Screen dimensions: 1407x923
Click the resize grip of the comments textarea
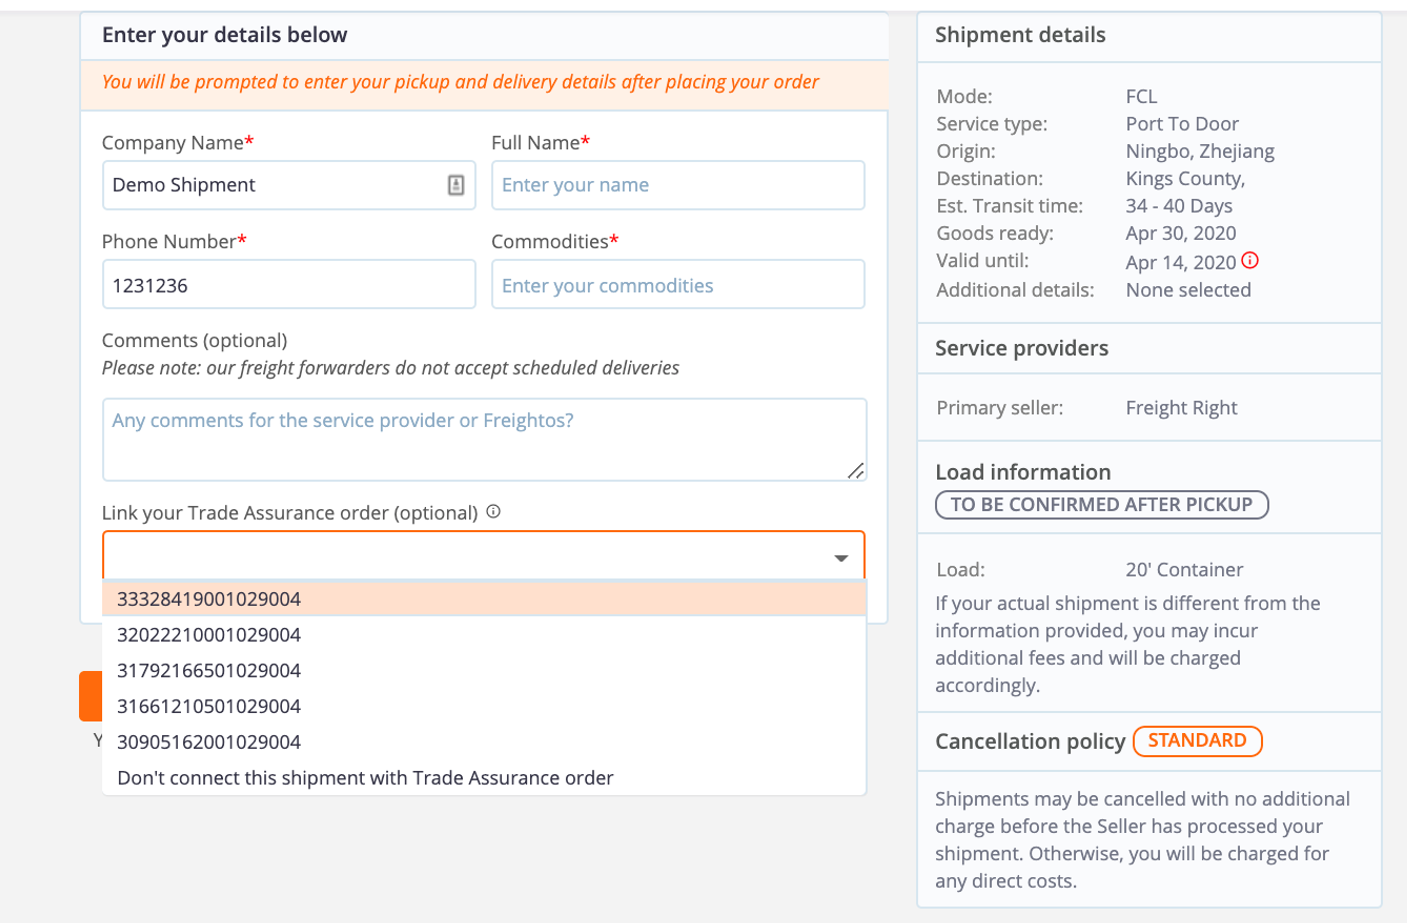tap(856, 470)
